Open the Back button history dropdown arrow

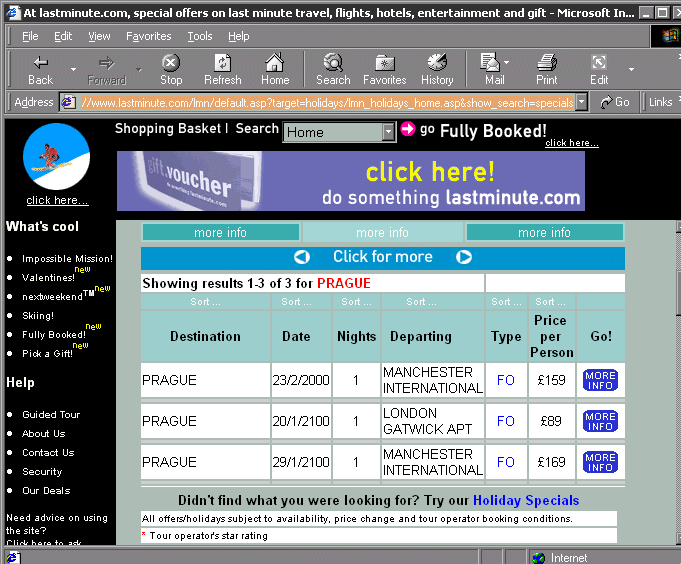[x=73, y=69]
